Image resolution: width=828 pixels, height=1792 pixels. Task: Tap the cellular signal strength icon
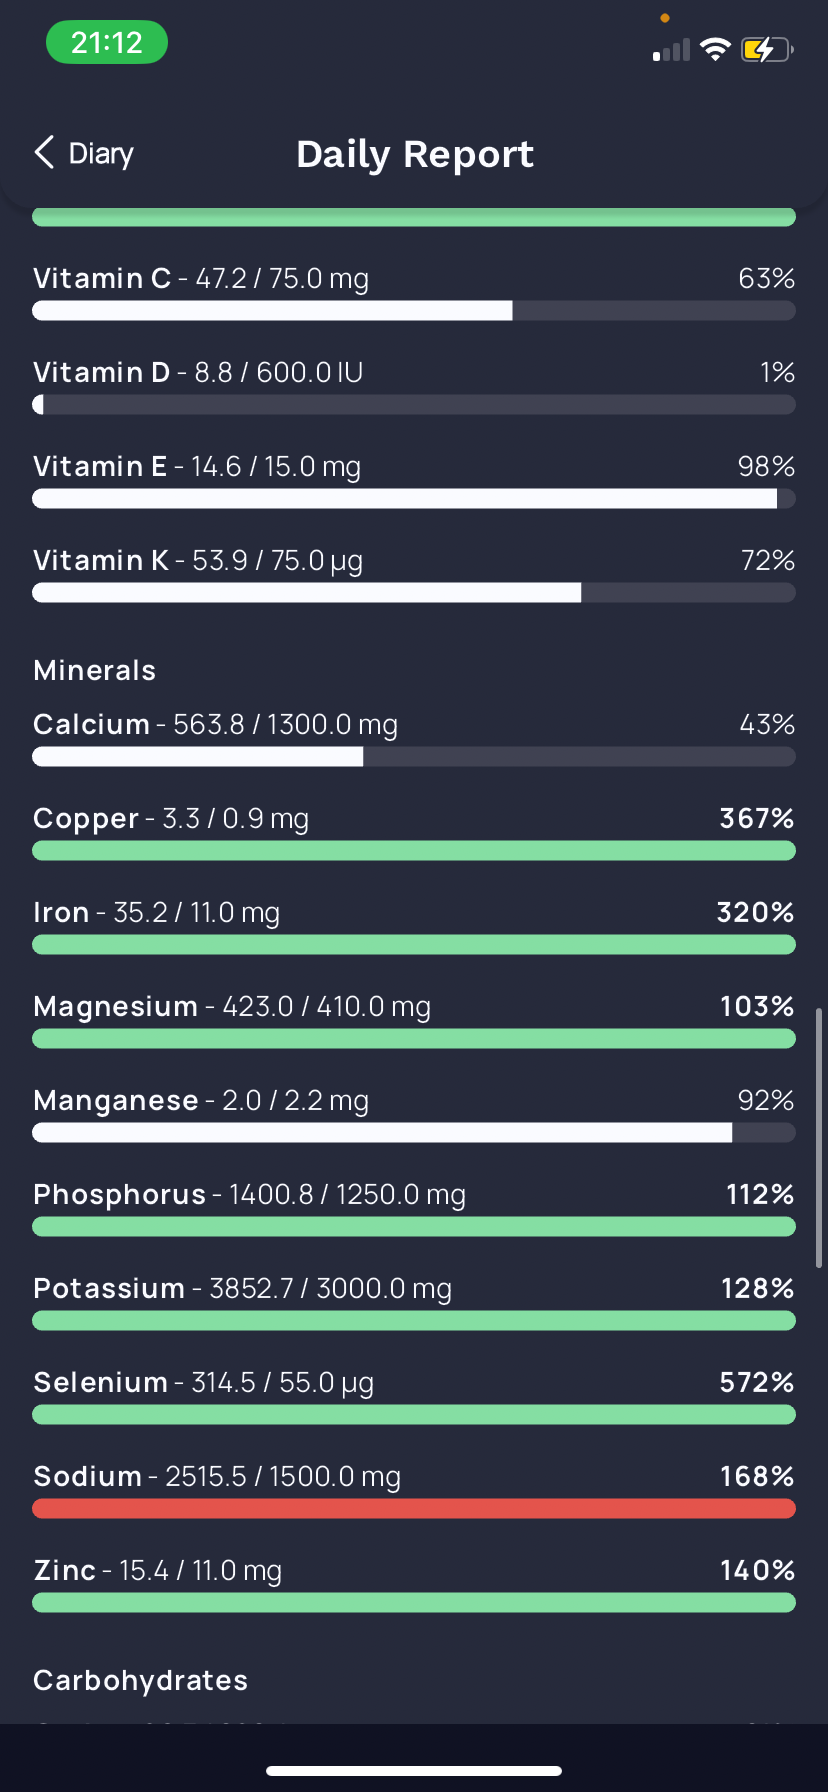(671, 50)
